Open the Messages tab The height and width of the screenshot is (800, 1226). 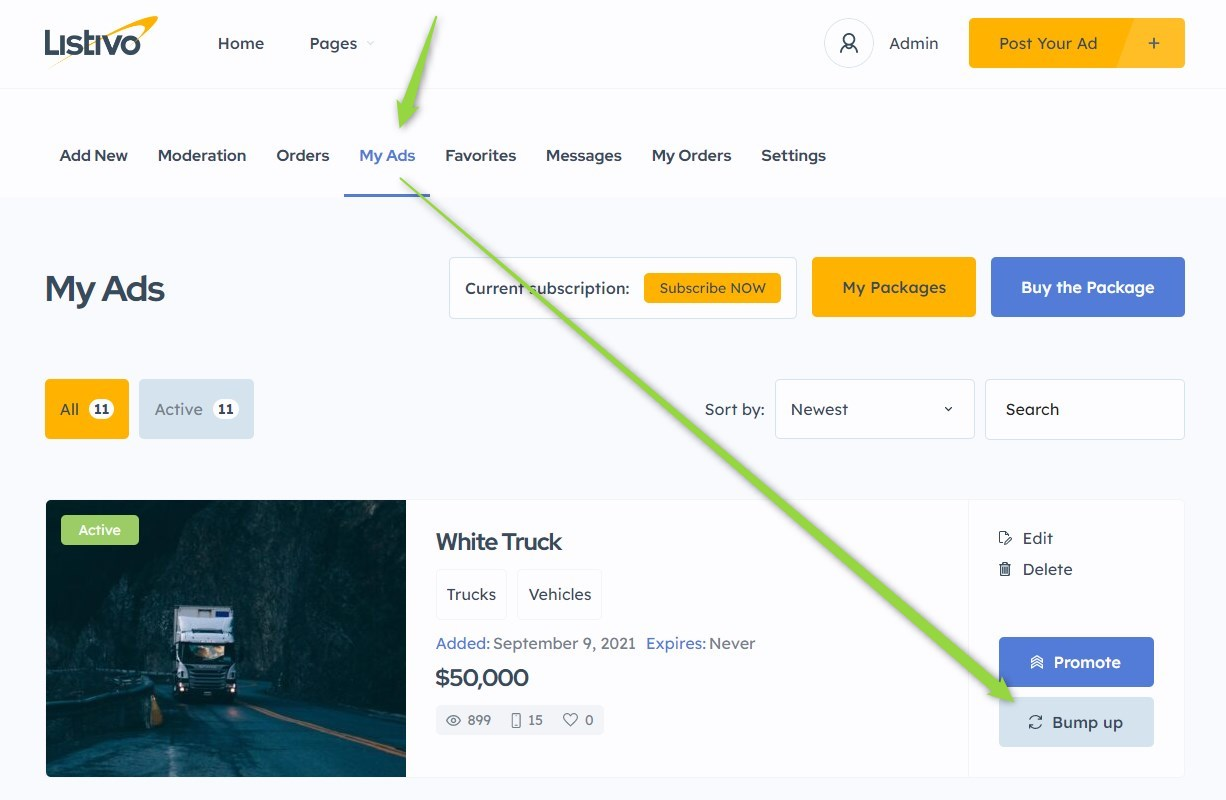(584, 155)
